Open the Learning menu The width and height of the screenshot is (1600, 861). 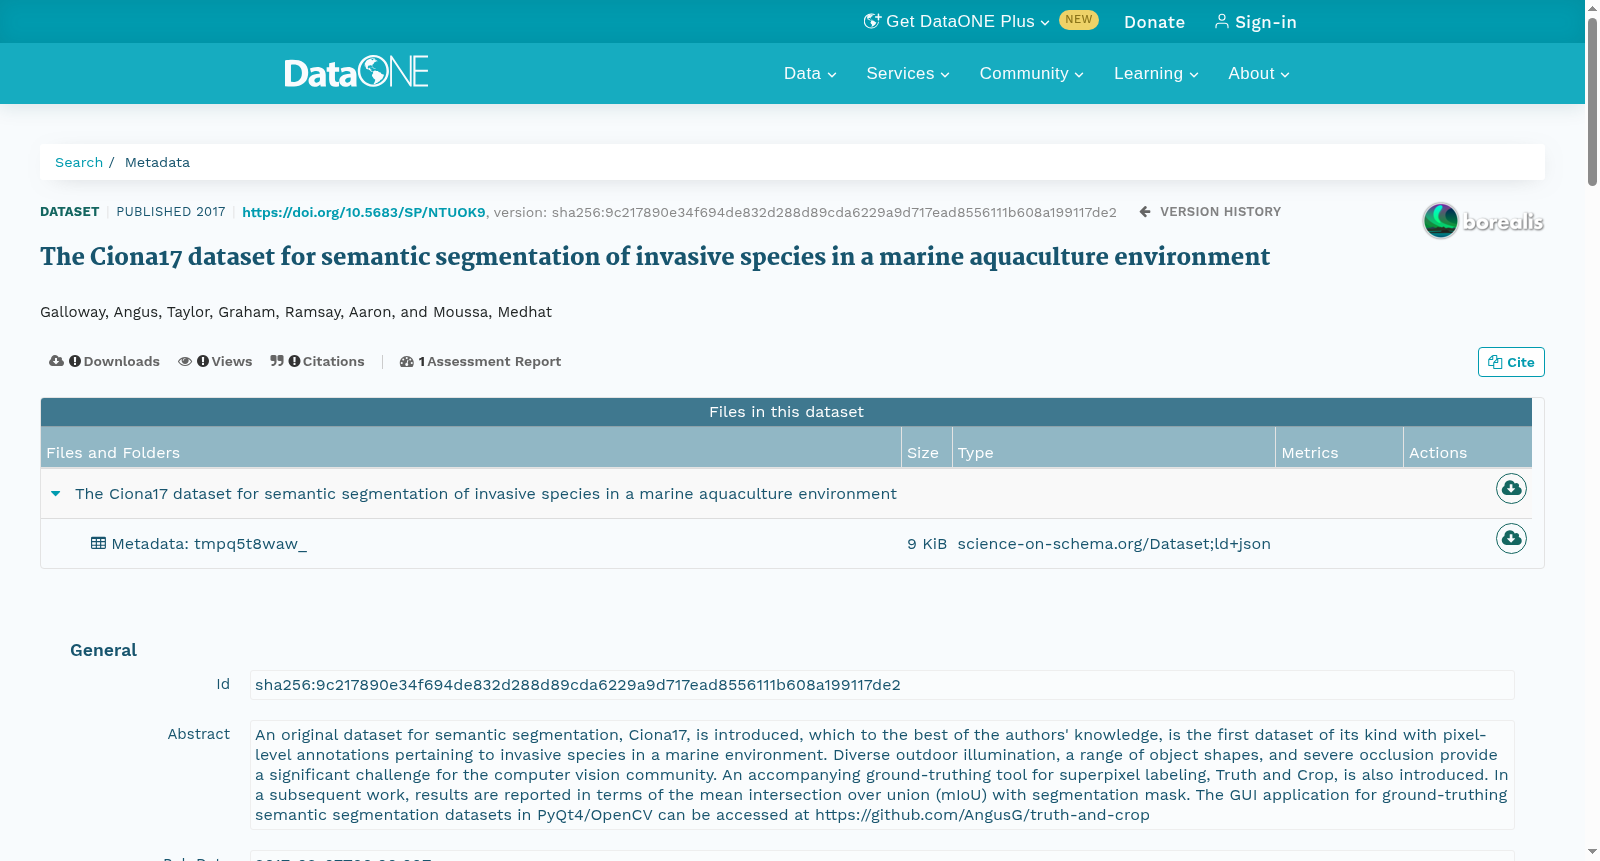click(1156, 73)
